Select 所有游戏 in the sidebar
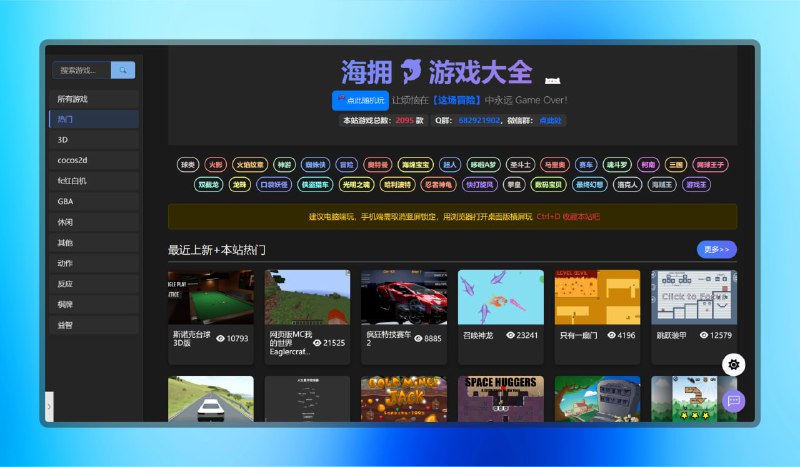Image resolution: width=800 pixels, height=467 pixels. pyautogui.click(x=94, y=99)
